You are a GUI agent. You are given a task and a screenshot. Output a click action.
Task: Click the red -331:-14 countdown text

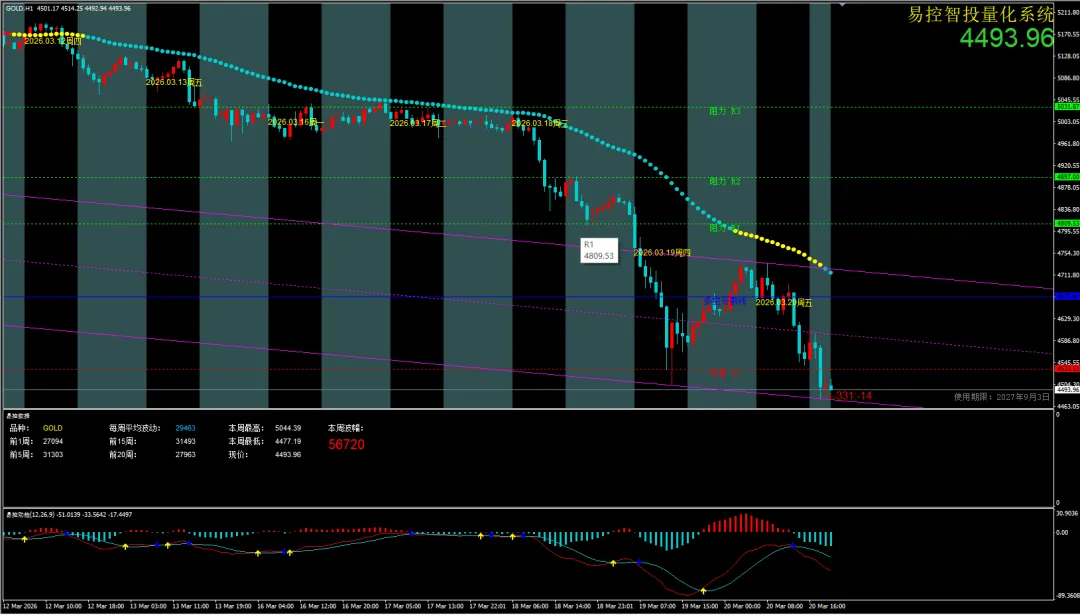click(x=850, y=396)
